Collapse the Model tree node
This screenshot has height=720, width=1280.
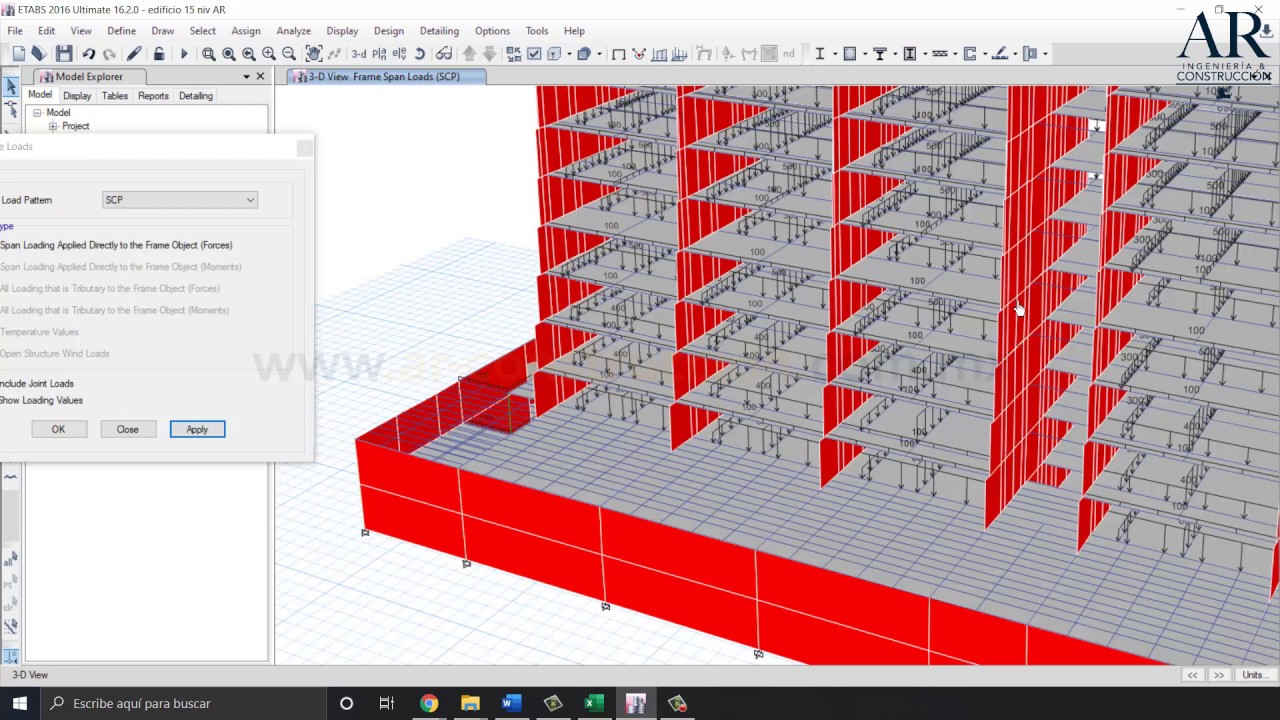coord(37,113)
